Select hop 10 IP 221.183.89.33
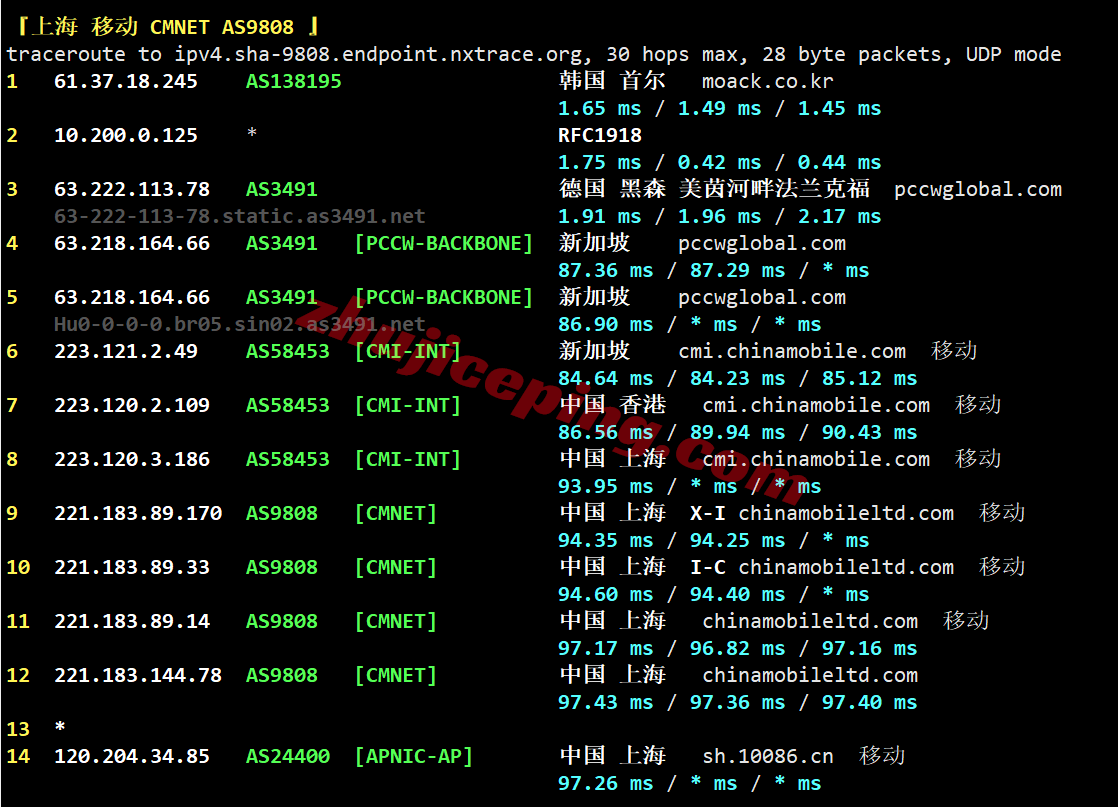 (x=132, y=567)
